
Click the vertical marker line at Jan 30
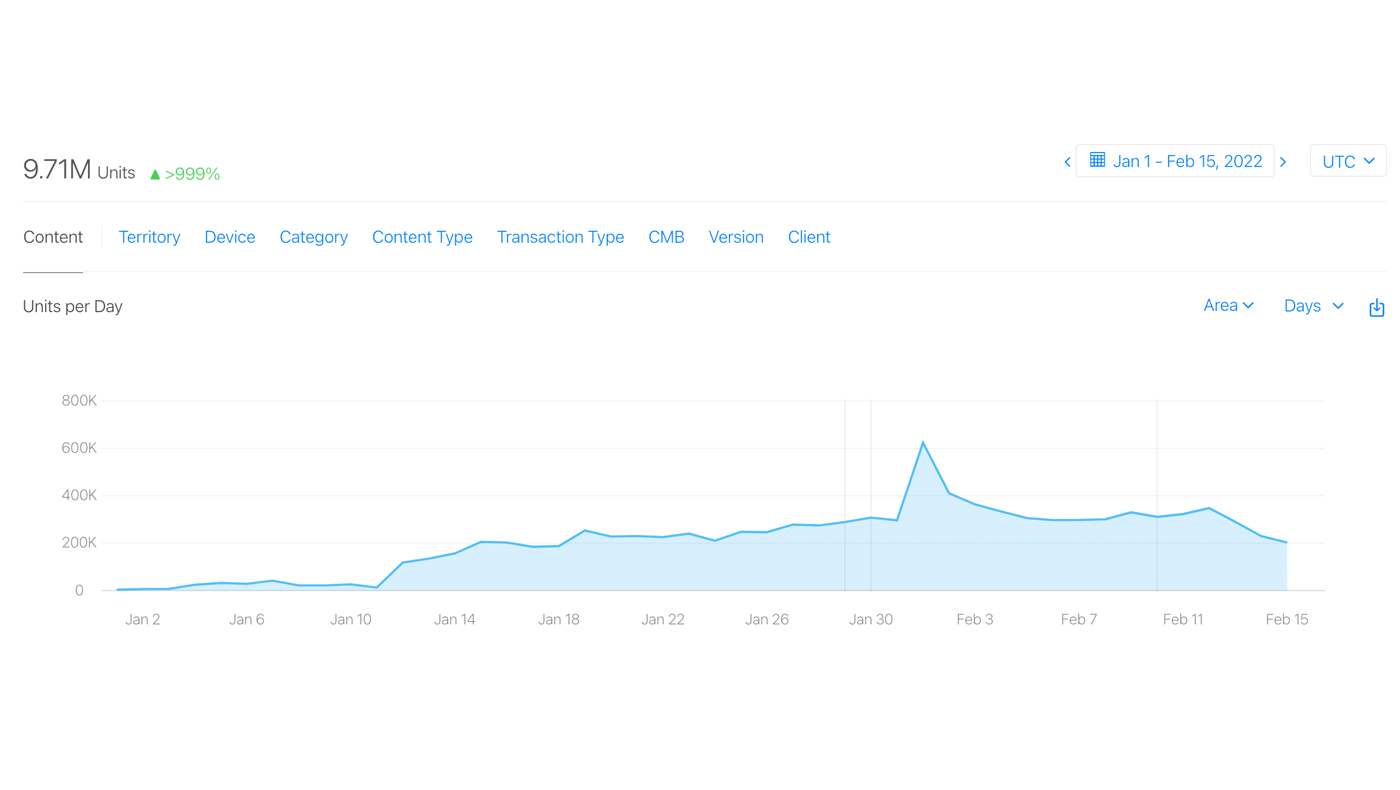(x=871, y=495)
